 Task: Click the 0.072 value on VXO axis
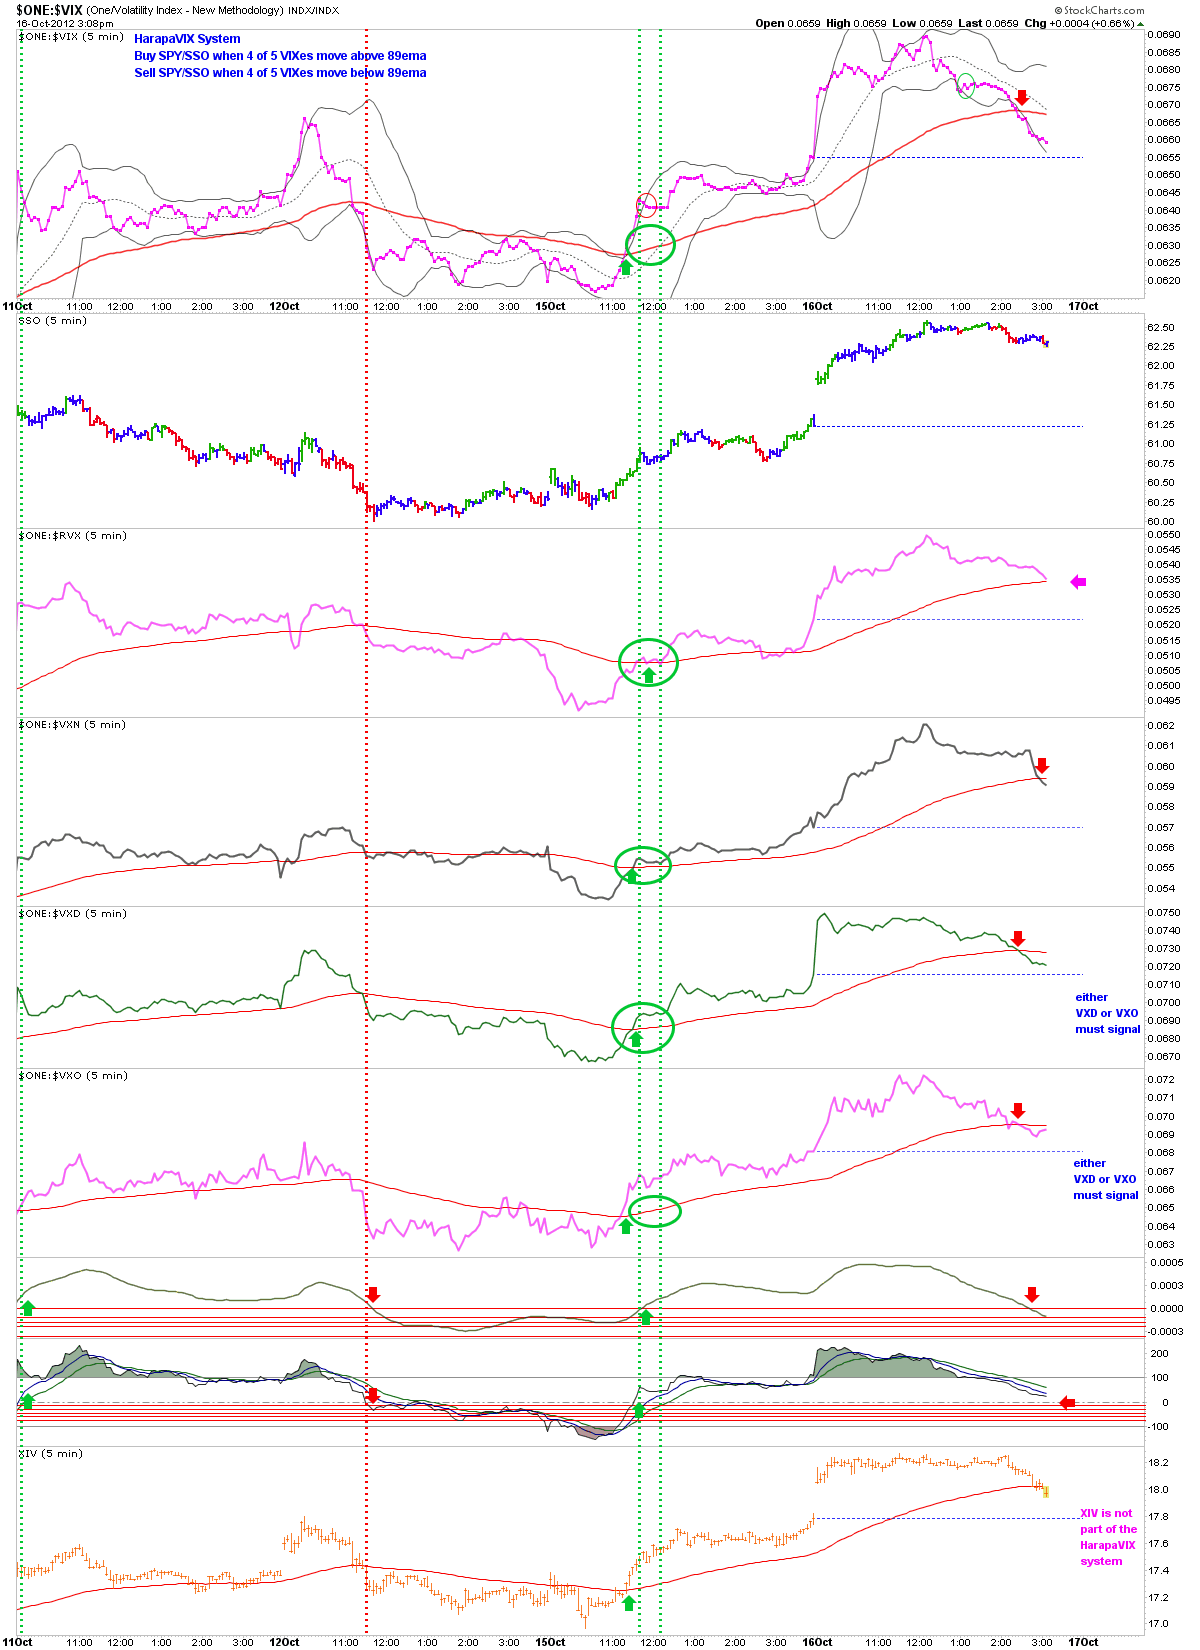coord(1161,1080)
